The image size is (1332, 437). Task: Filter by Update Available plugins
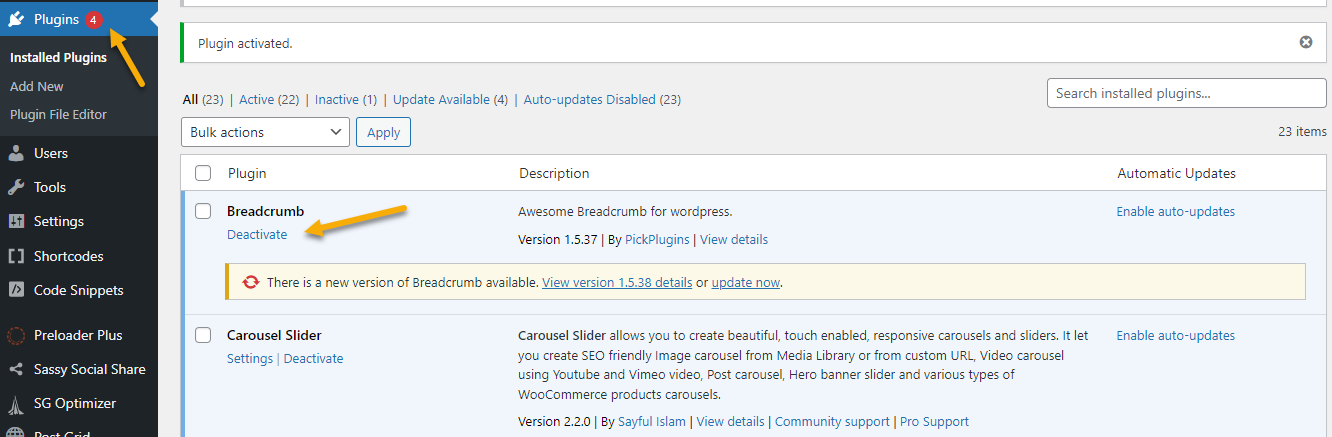pos(441,99)
